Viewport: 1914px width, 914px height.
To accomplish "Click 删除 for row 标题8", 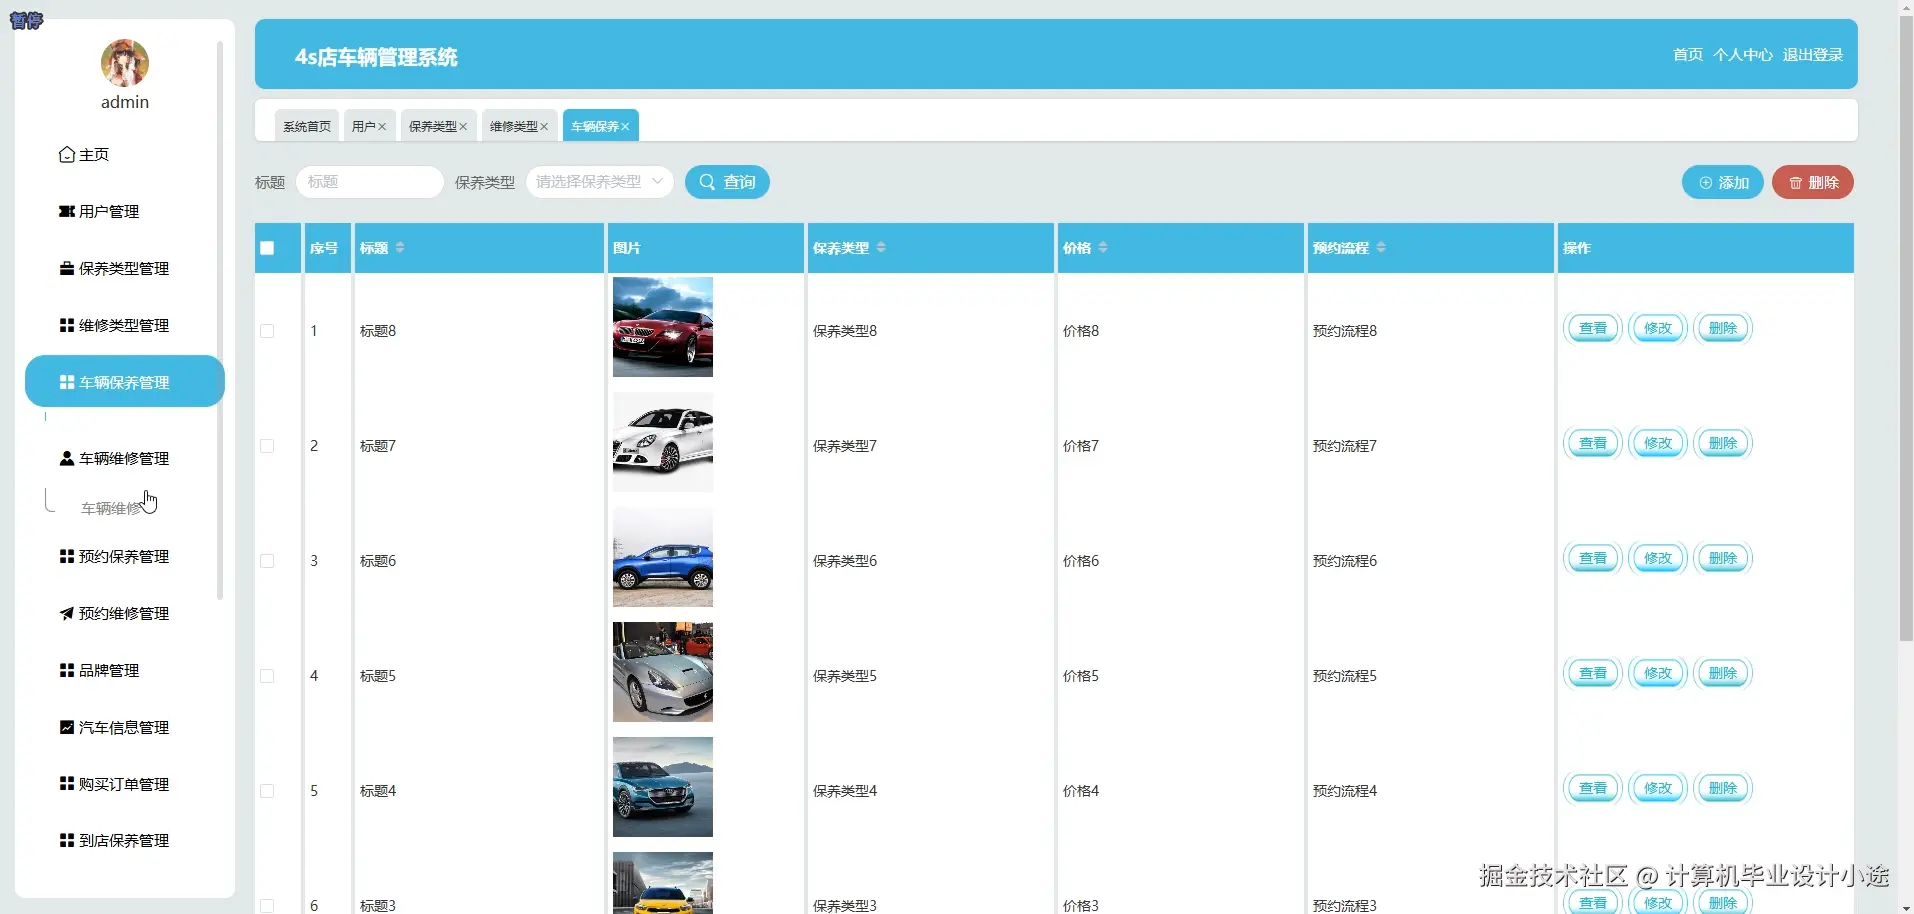I will [x=1723, y=328].
